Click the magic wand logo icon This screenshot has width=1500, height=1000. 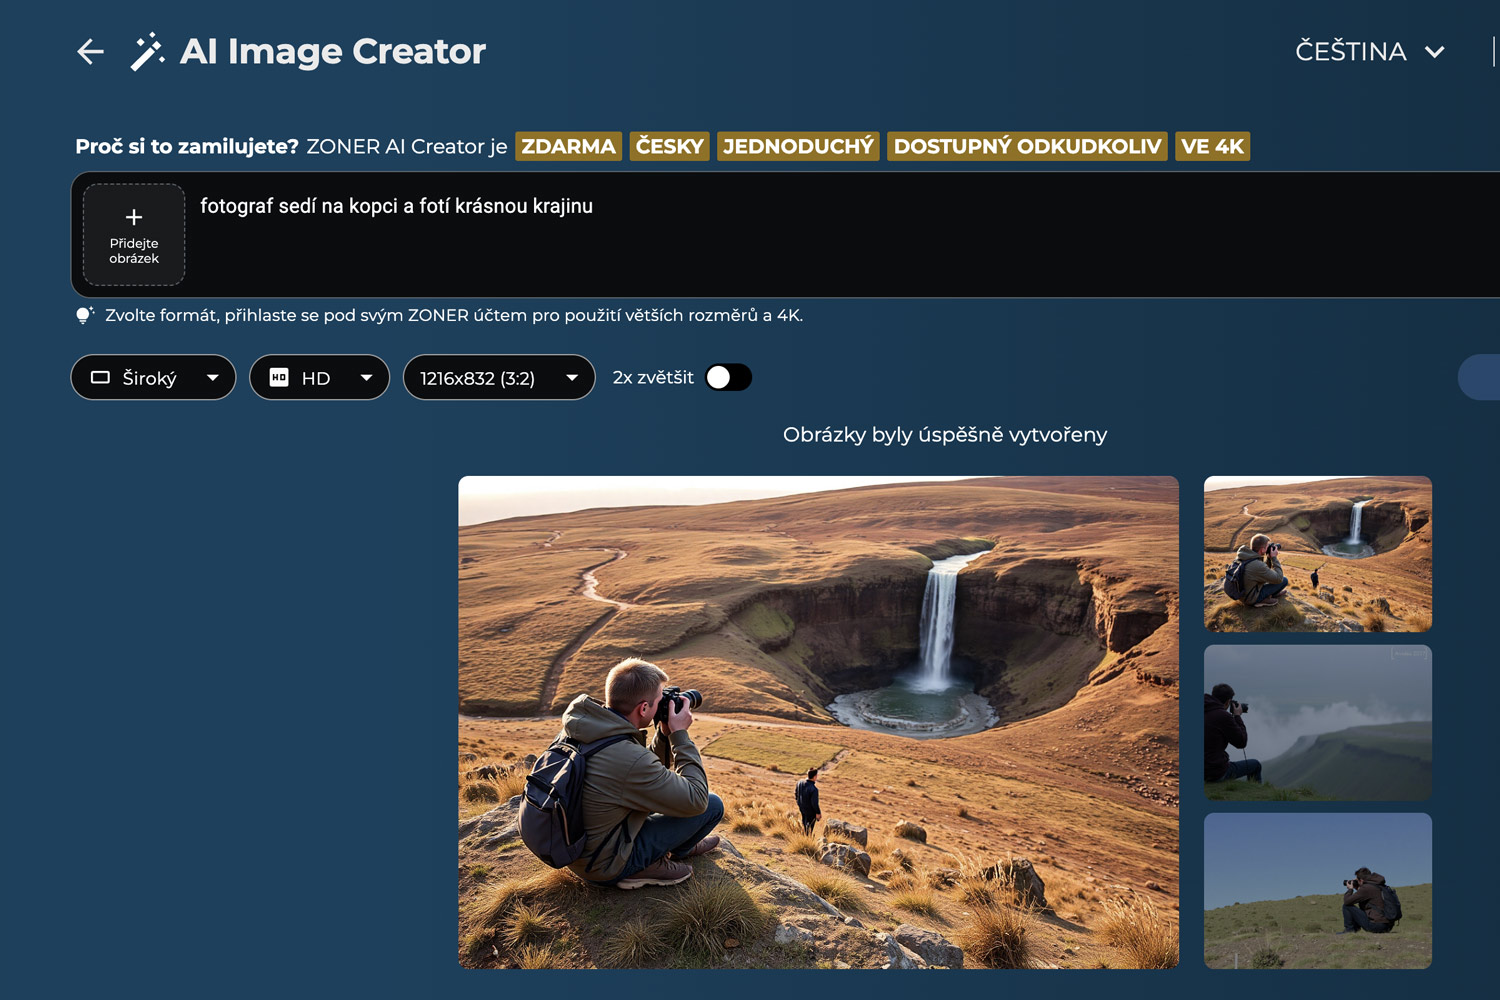(148, 52)
